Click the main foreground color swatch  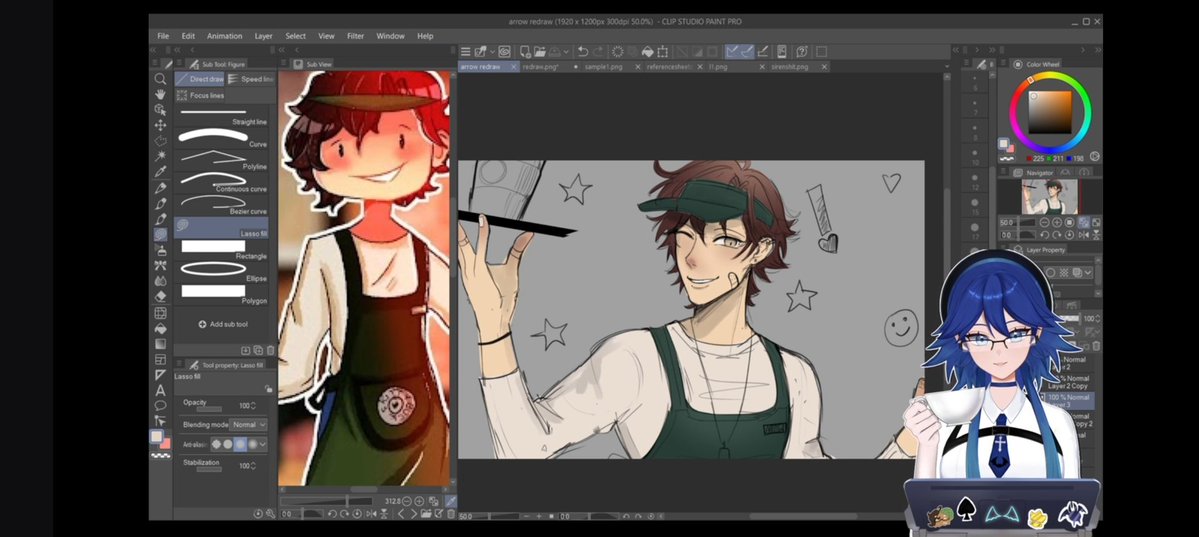[x=157, y=436]
